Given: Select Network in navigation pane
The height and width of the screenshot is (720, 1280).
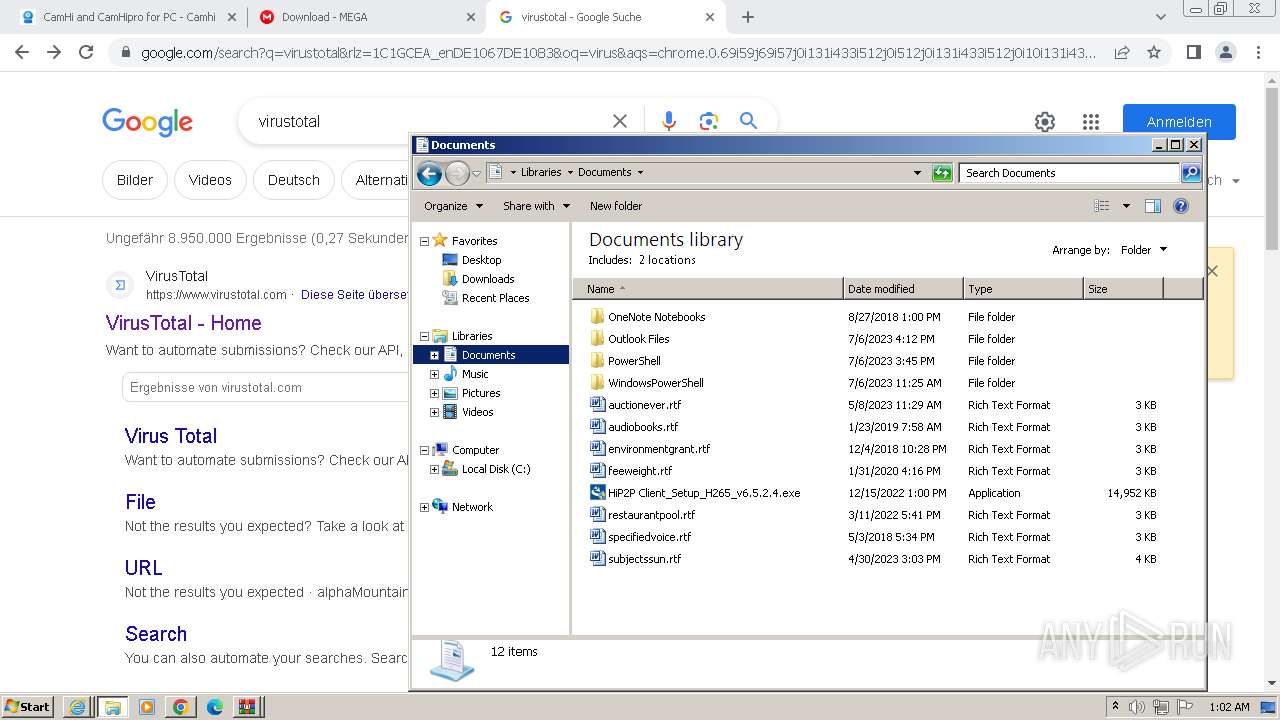Looking at the screenshot, I should click(472, 507).
